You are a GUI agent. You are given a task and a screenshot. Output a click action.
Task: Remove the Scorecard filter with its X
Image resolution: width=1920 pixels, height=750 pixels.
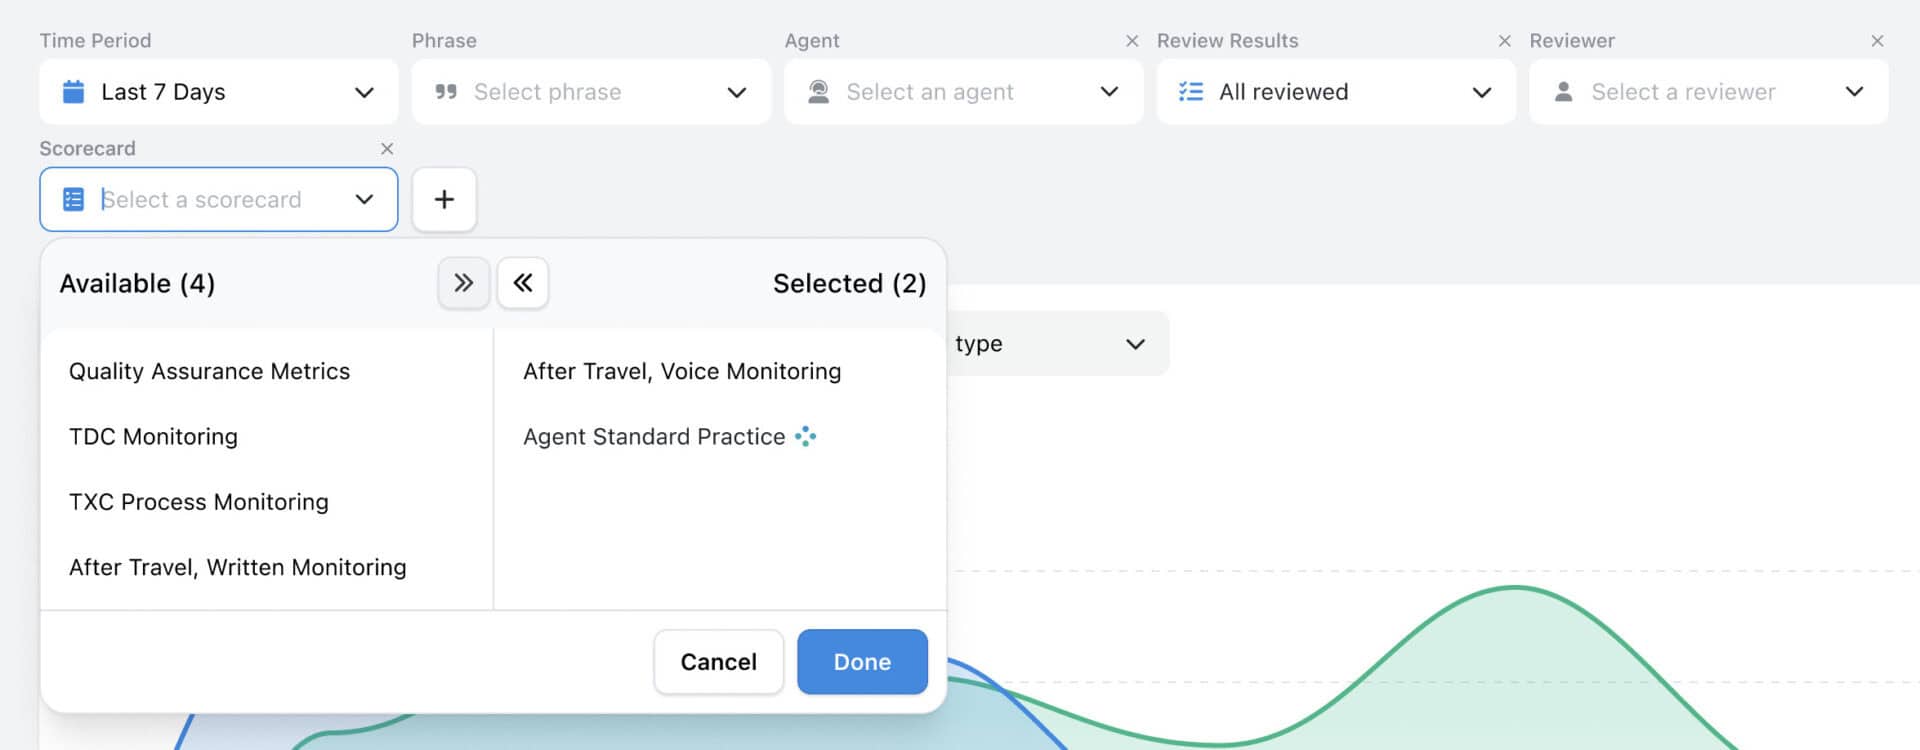click(387, 149)
